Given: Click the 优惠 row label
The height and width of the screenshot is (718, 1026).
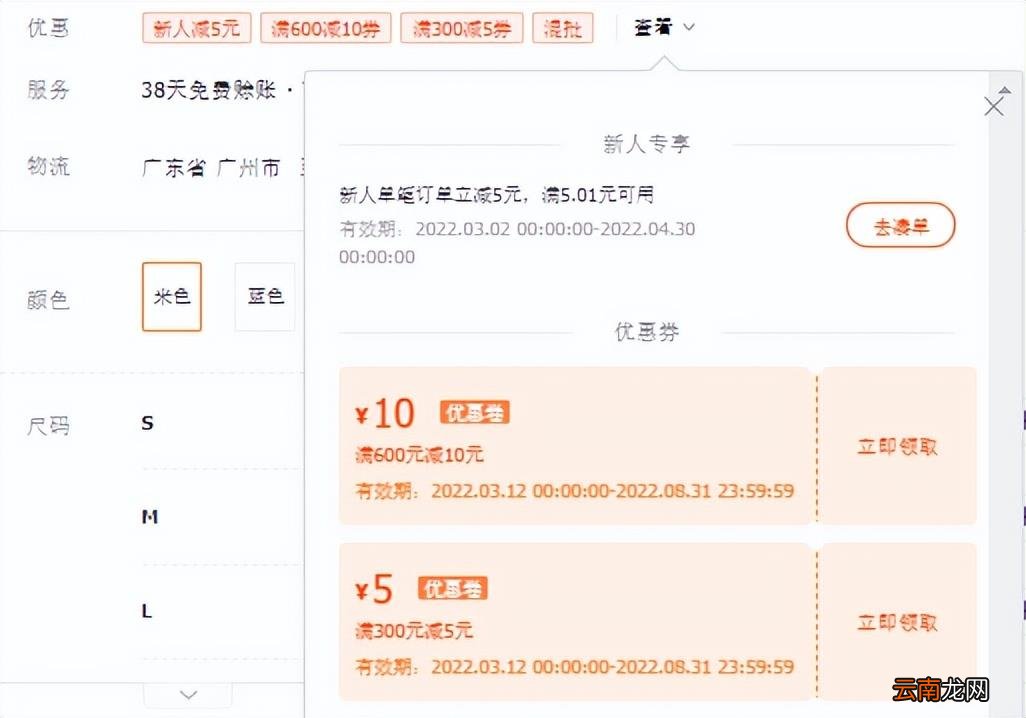Looking at the screenshot, I should [48, 27].
